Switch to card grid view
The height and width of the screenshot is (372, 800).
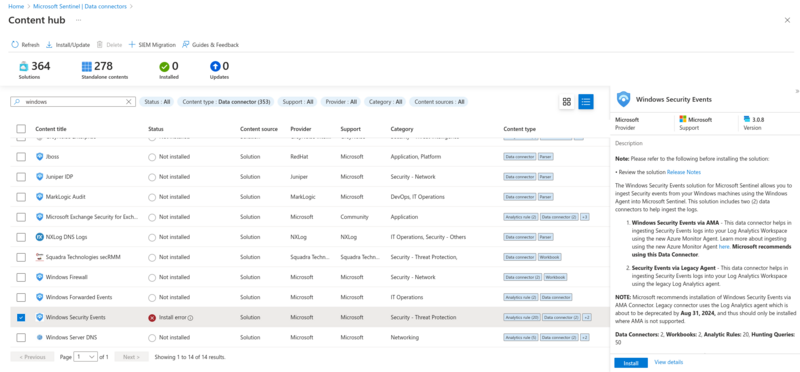coord(566,102)
